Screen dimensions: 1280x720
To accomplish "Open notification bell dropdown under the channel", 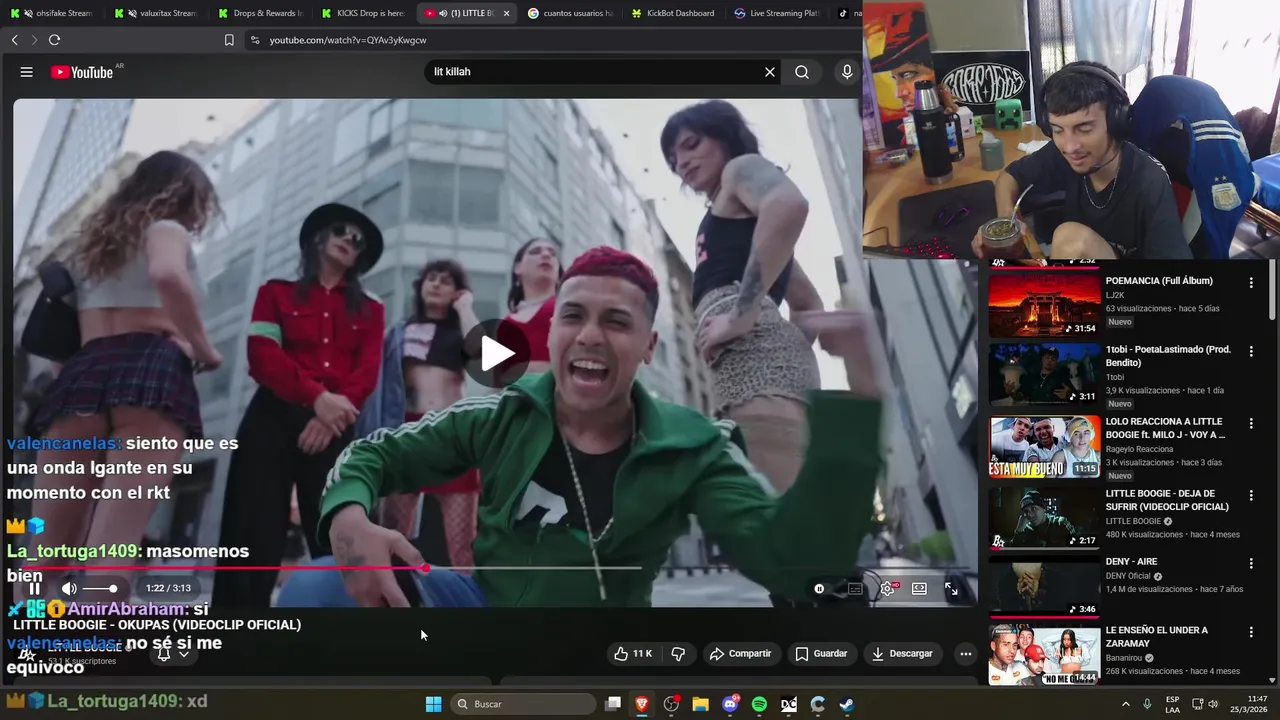I will [x=173, y=653].
